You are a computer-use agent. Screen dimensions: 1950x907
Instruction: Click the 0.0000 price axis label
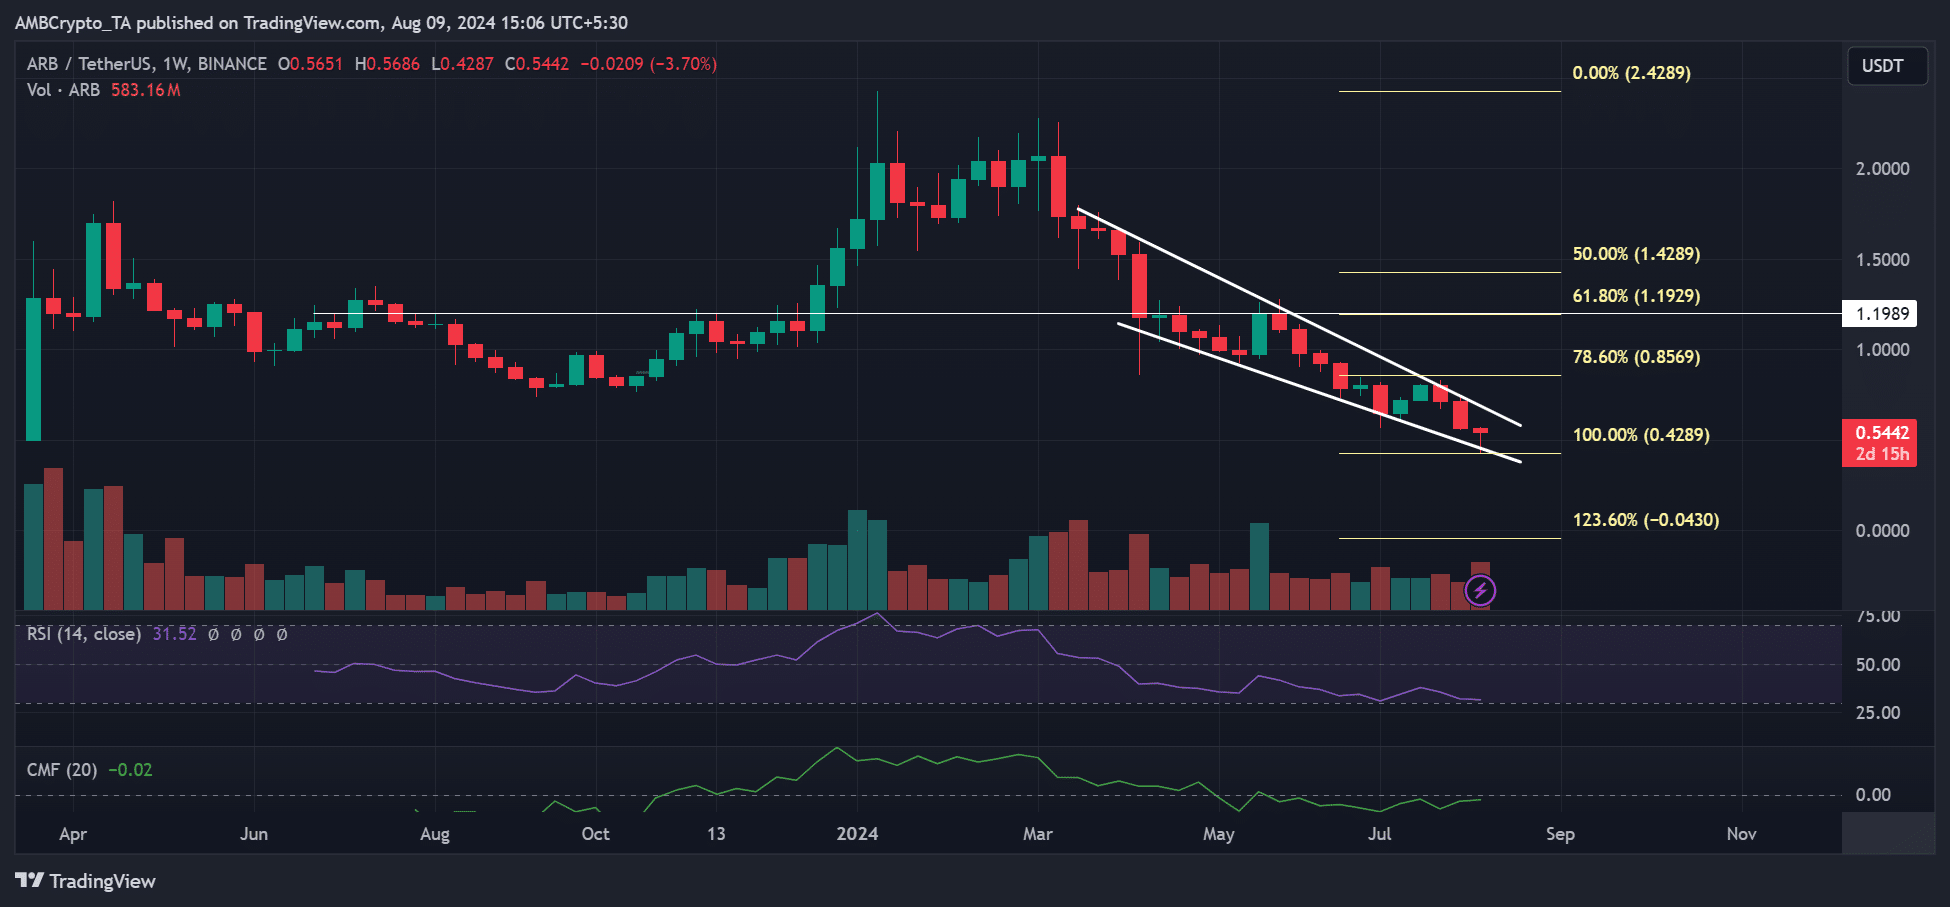point(1883,531)
